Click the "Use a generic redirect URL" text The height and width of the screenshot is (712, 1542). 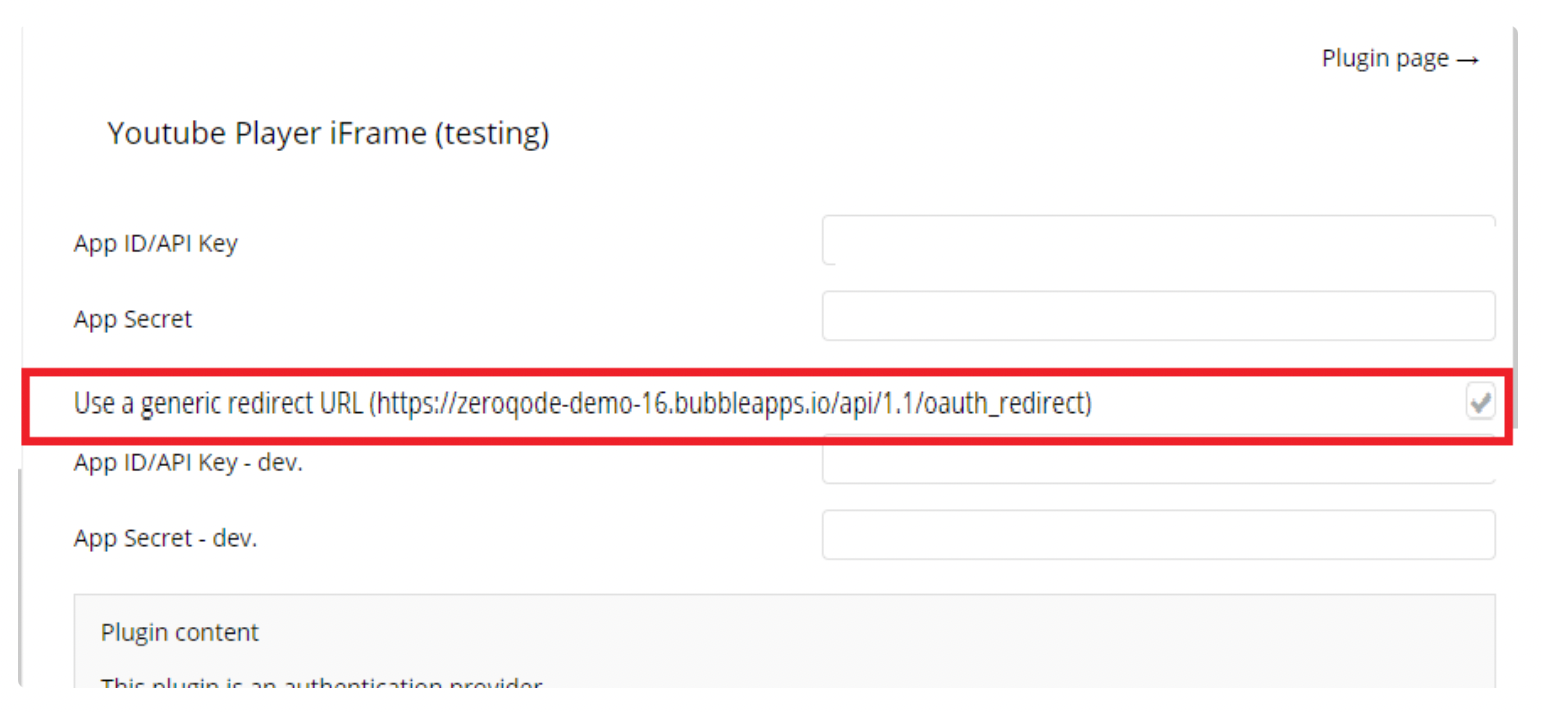click(582, 403)
